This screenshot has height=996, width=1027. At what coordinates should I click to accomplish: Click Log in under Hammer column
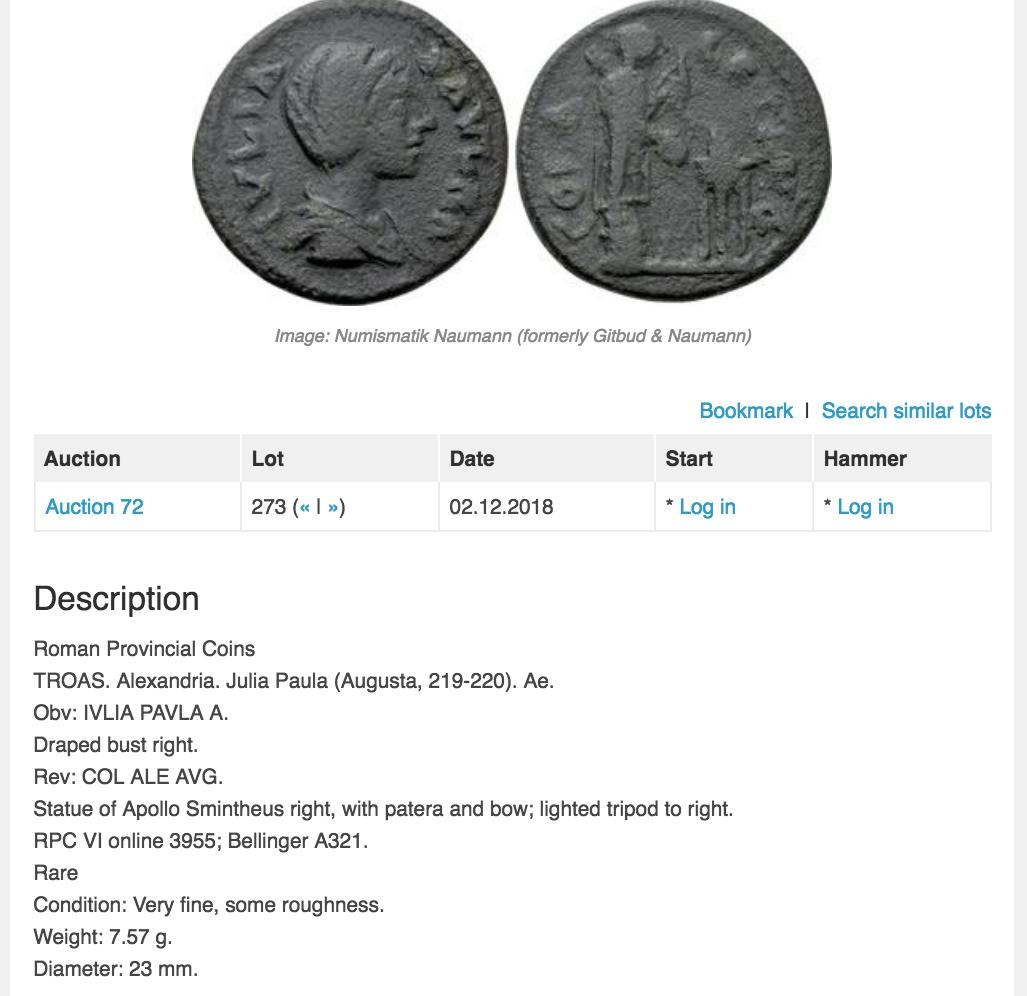(x=865, y=507)
